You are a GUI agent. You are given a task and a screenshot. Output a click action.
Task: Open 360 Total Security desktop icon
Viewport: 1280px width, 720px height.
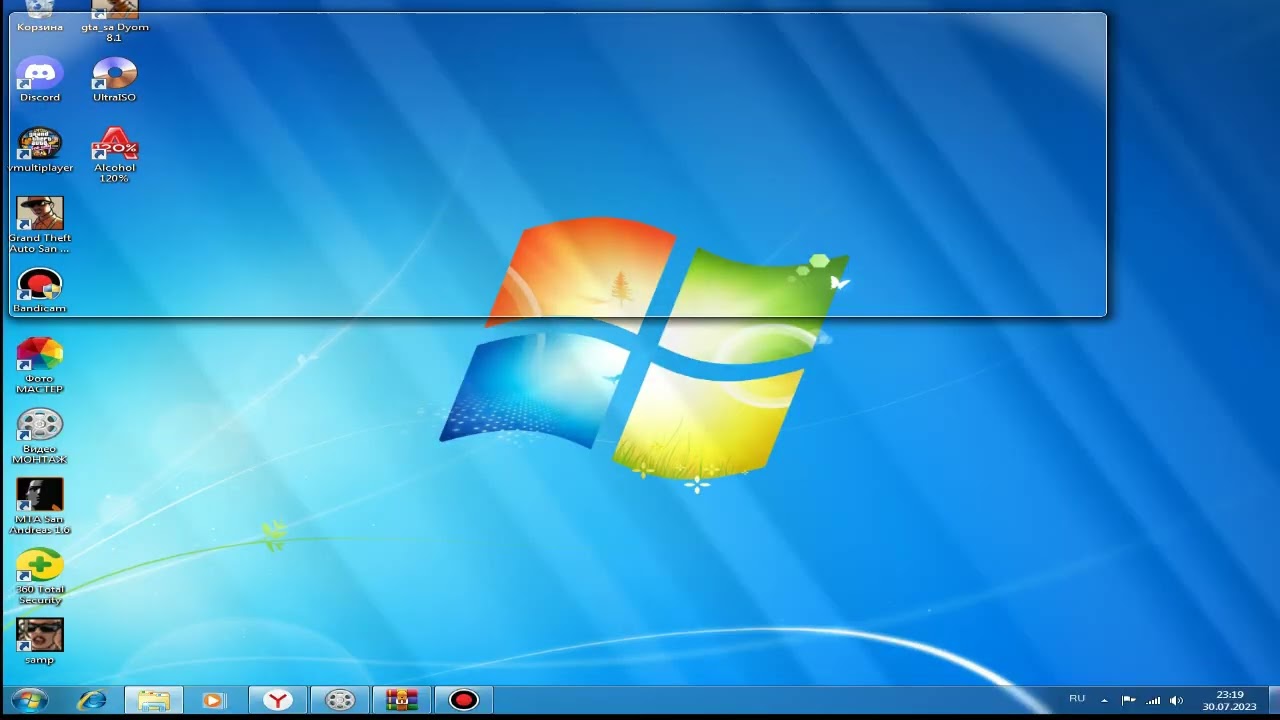click(x=40, y=577)
